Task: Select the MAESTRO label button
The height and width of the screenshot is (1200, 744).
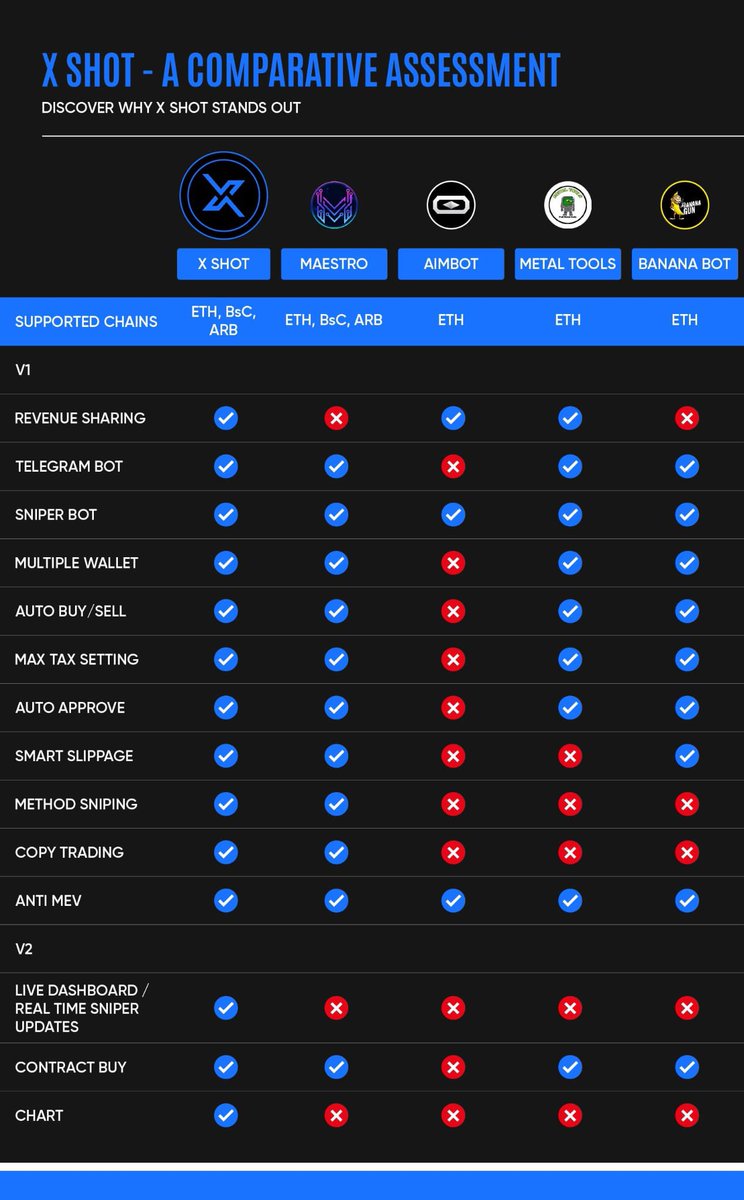Action: (334, 264)
